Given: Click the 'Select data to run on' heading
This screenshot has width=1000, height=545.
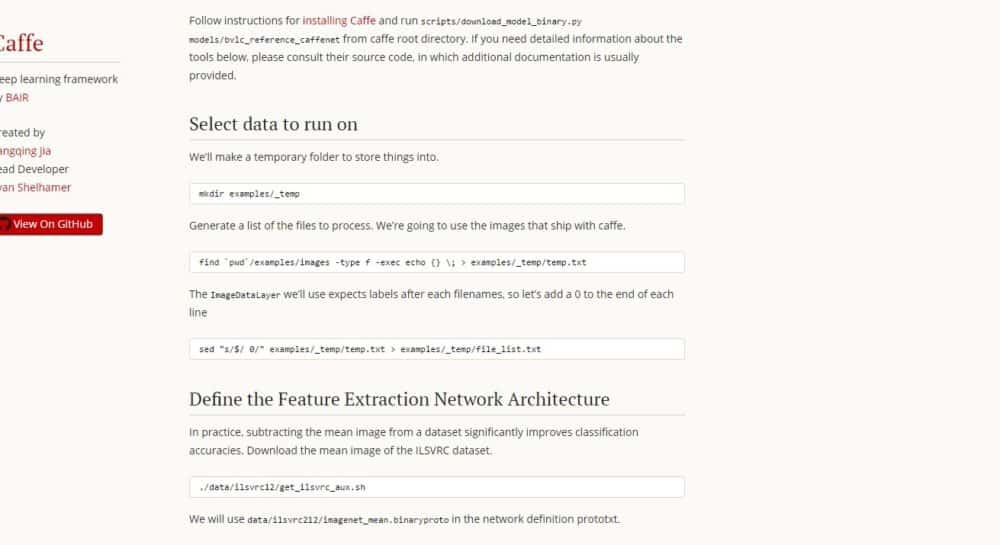Looking at the screenshot, I should pyautogui.click(x=273, y=124).
